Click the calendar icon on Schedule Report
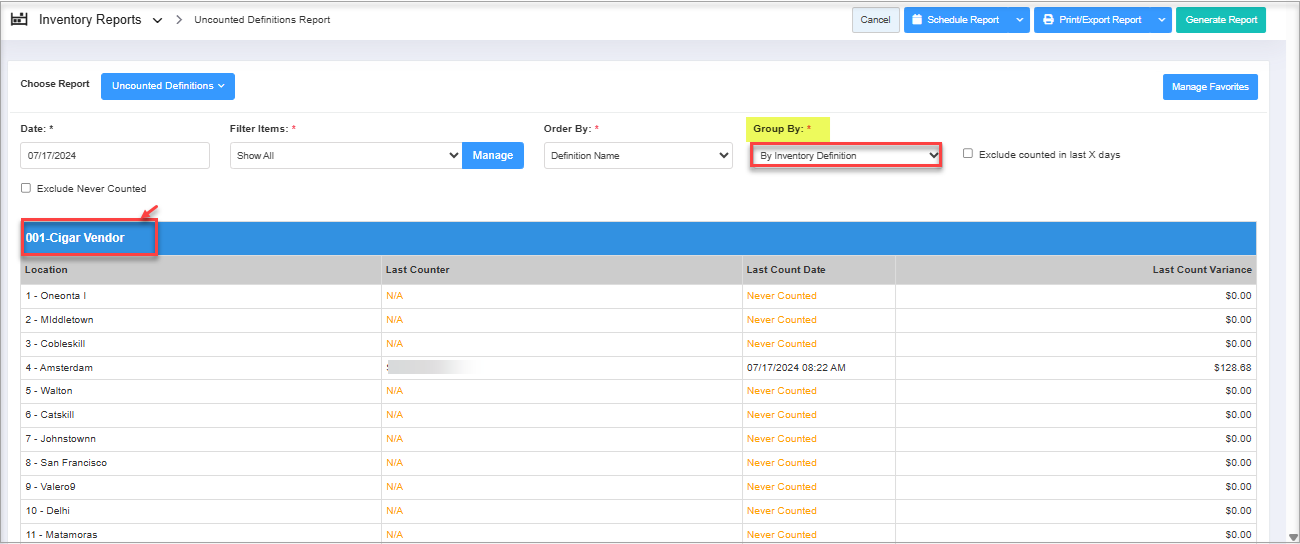This screenshot has width=1300, height=544. [917, 20]
